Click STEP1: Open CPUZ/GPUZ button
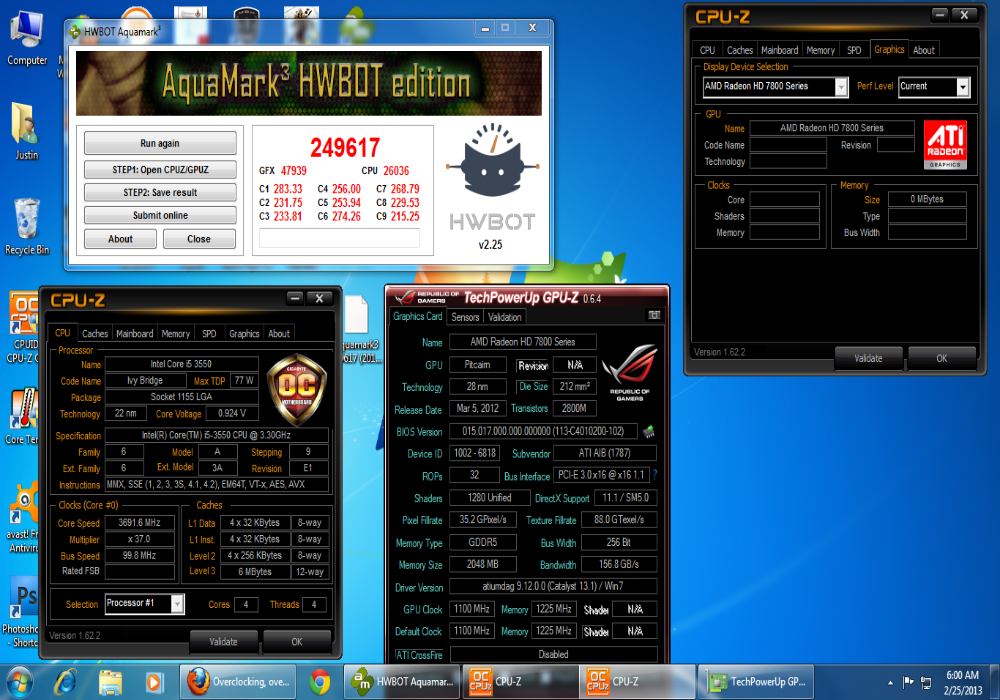The width and height of the screenshot is (1000, 700). 160,170
